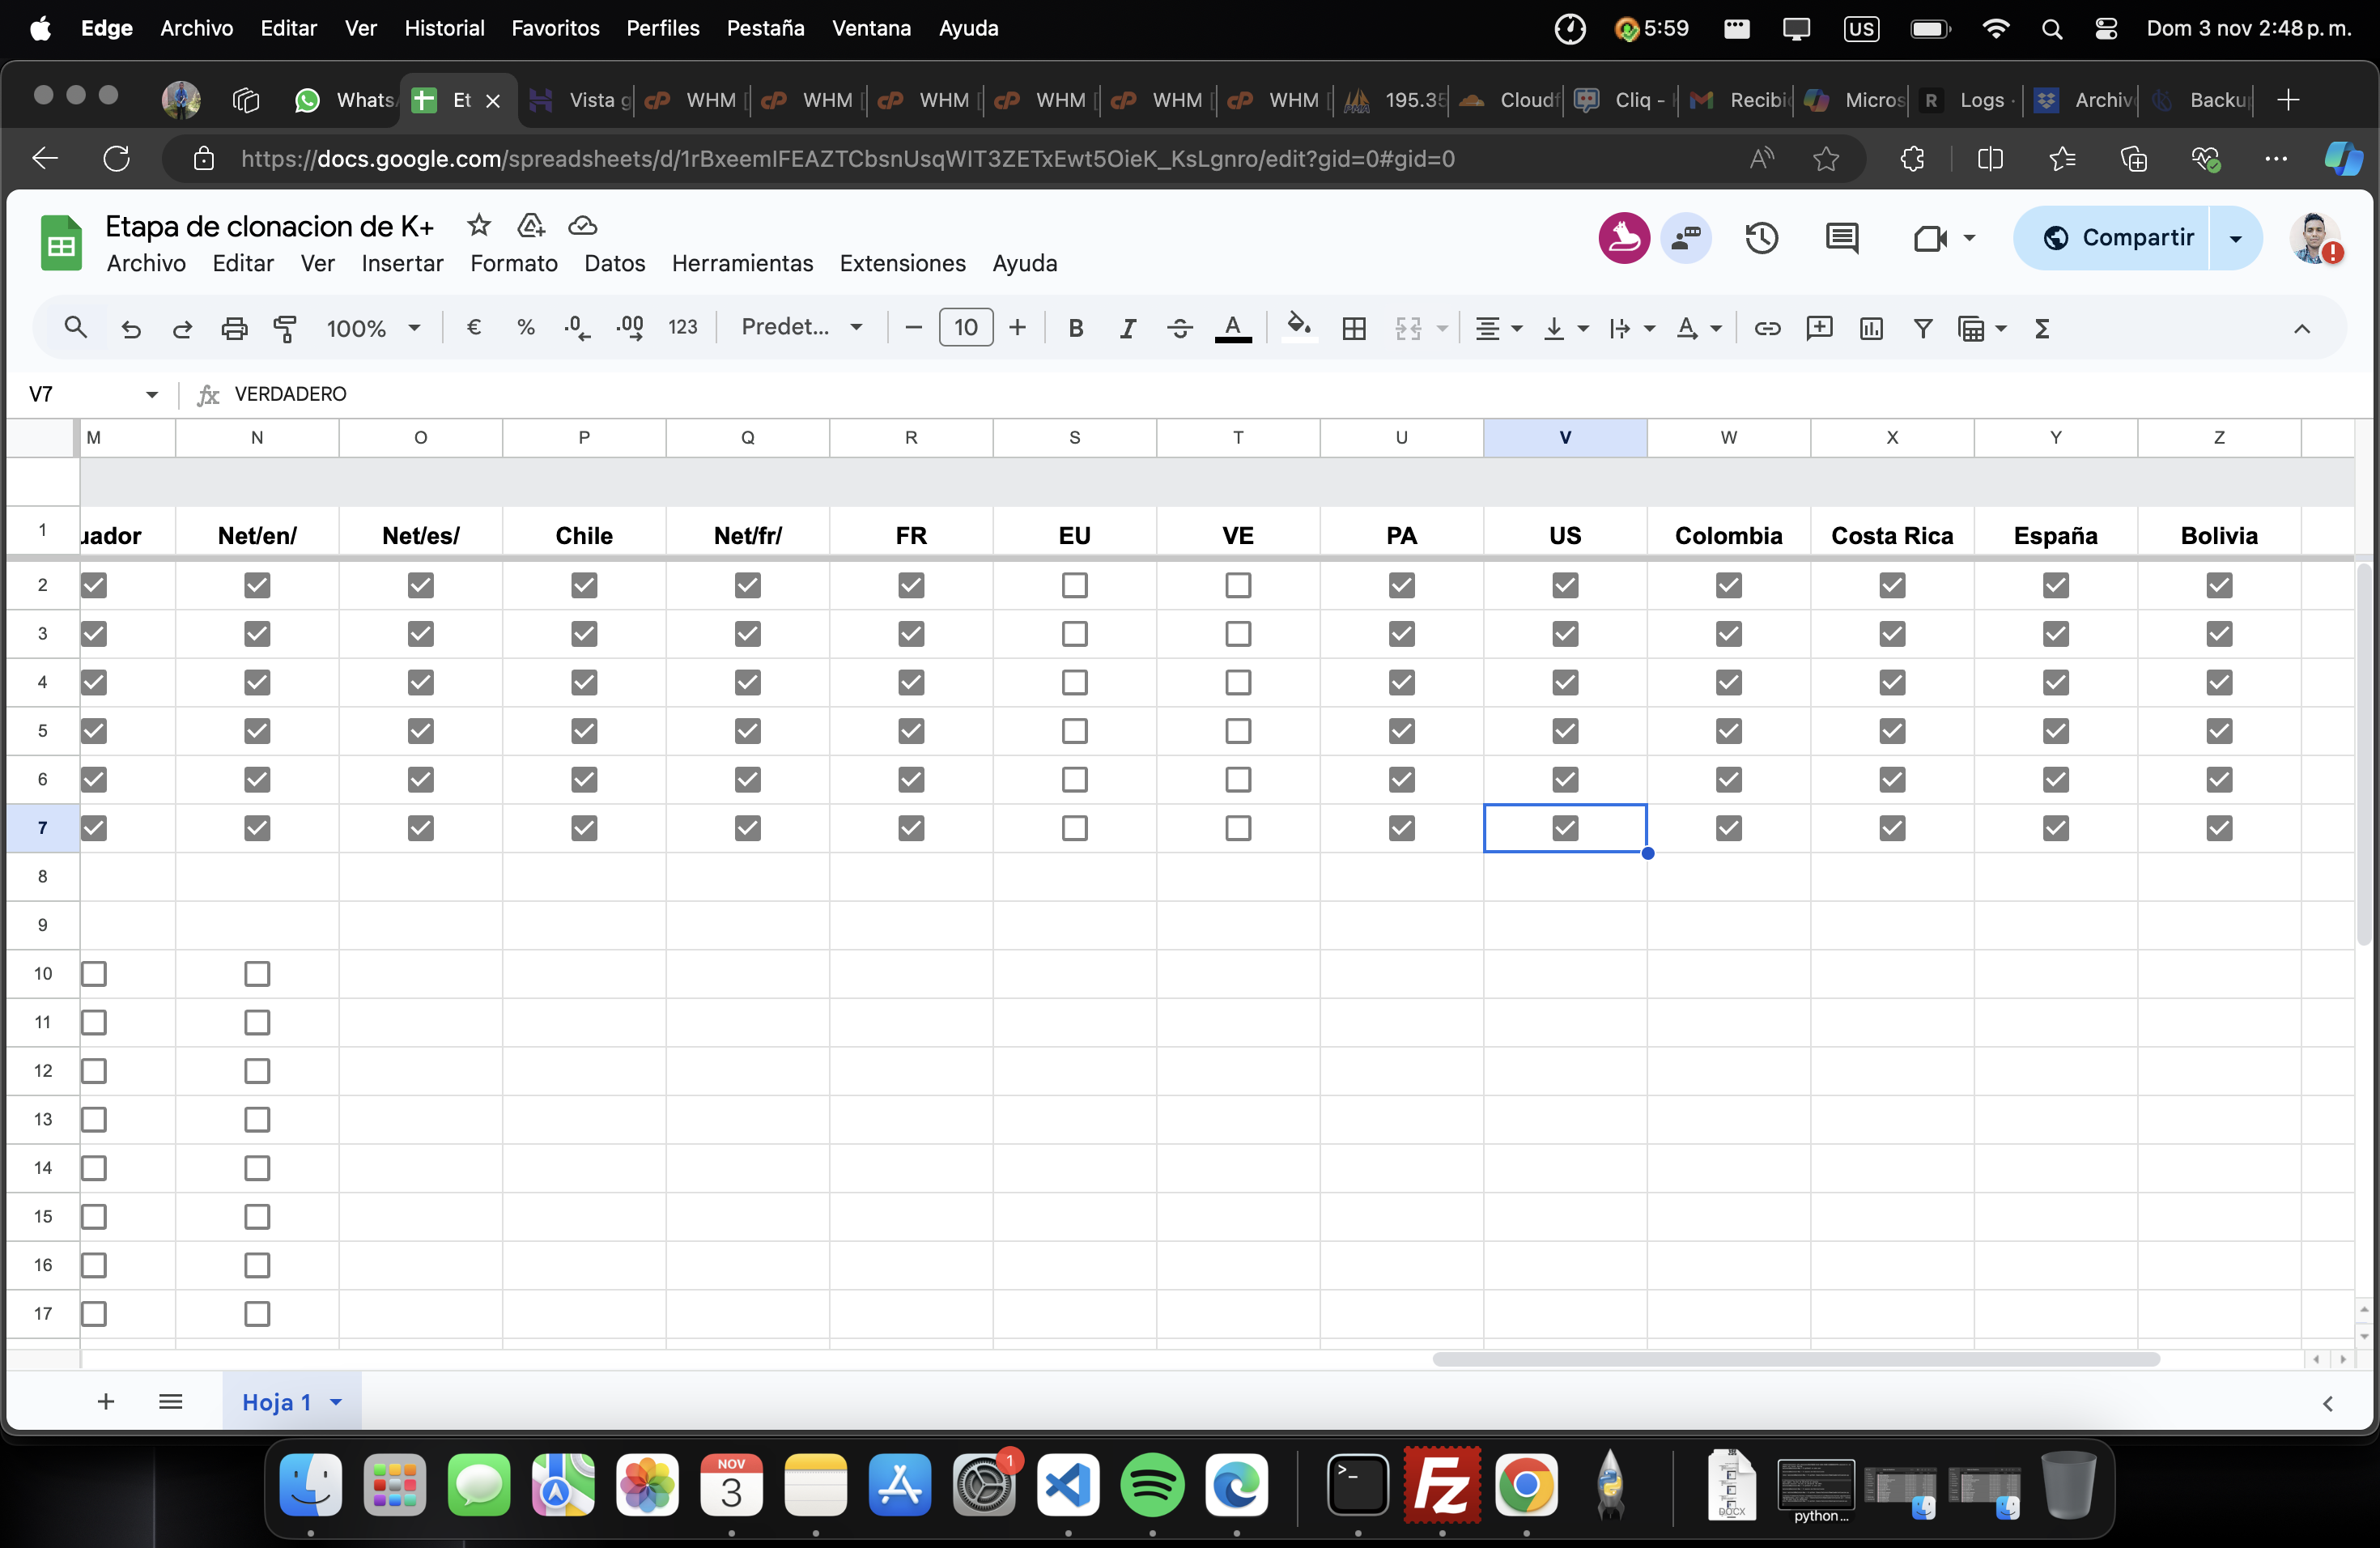2380x1548 pixels.
Task: Check the cloud save status icon
Action: [x=582, y=227]
